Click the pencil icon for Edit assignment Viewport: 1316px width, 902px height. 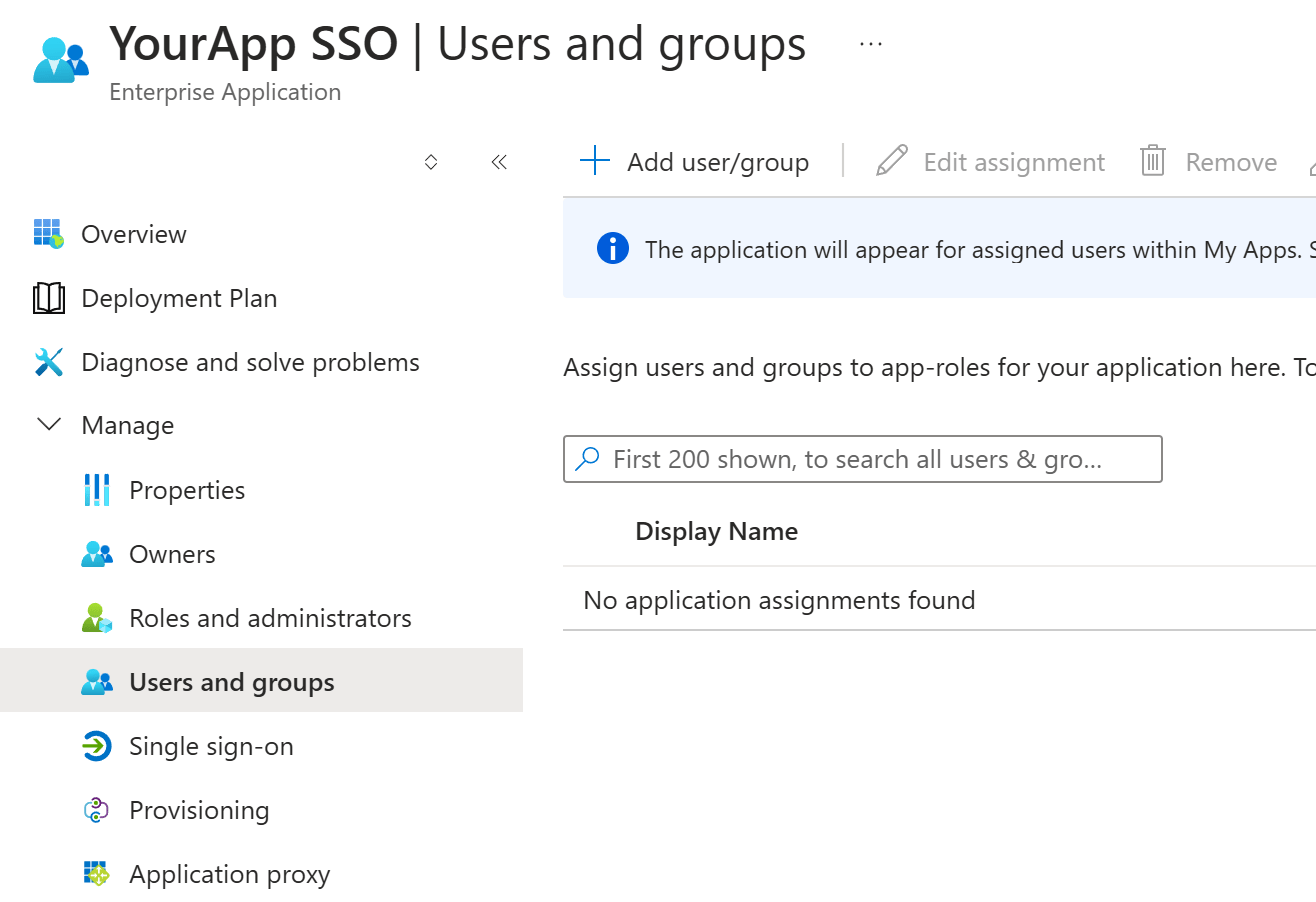pyautogui.click(x=891, y=161)
